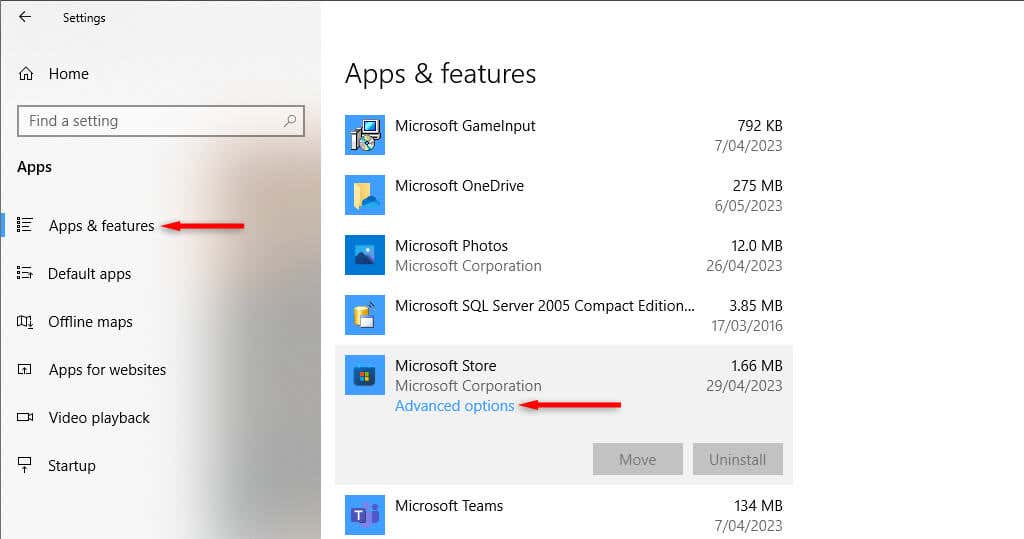Select Apps & features in sidebar
1024x539 pixels.
pyautogui.click(x=101, y=226)
